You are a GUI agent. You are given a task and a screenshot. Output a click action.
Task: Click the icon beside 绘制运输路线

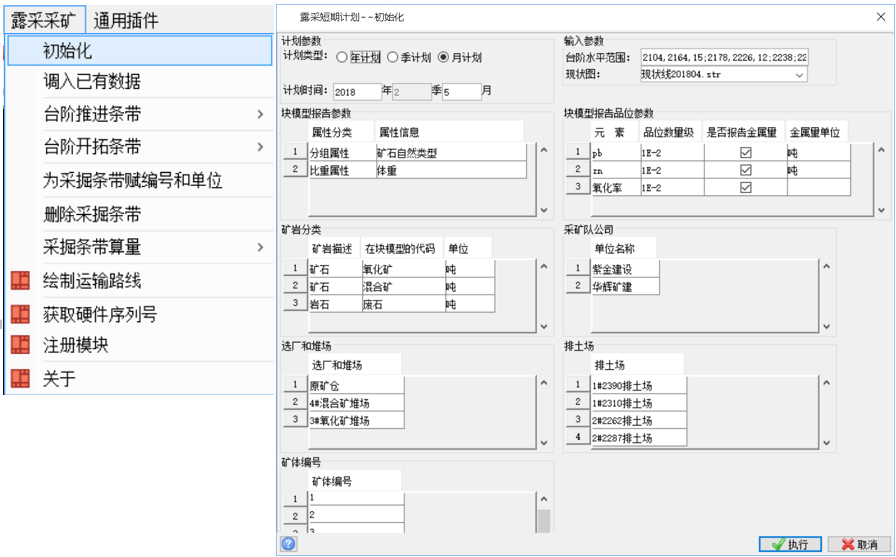pyautogui.click(x=20, y=281)
